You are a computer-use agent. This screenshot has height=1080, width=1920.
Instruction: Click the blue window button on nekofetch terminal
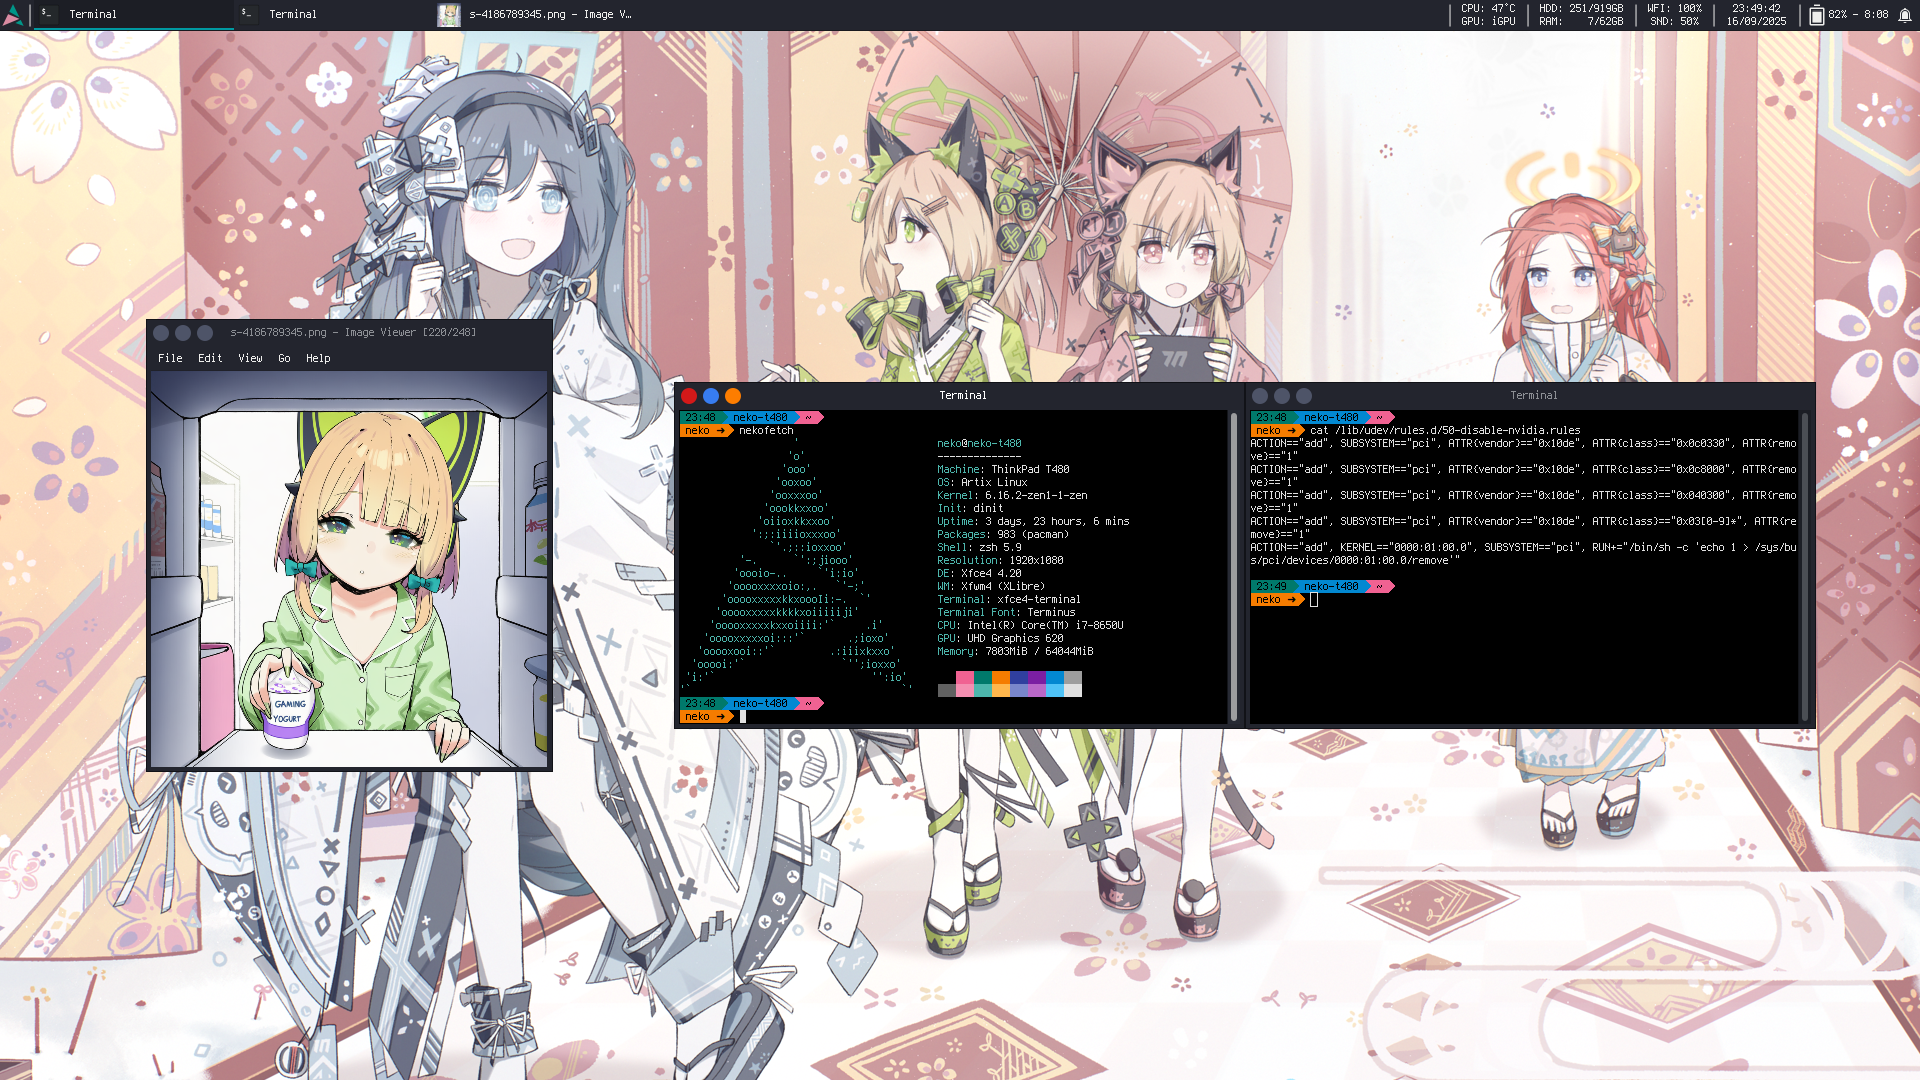coord(711,396)
